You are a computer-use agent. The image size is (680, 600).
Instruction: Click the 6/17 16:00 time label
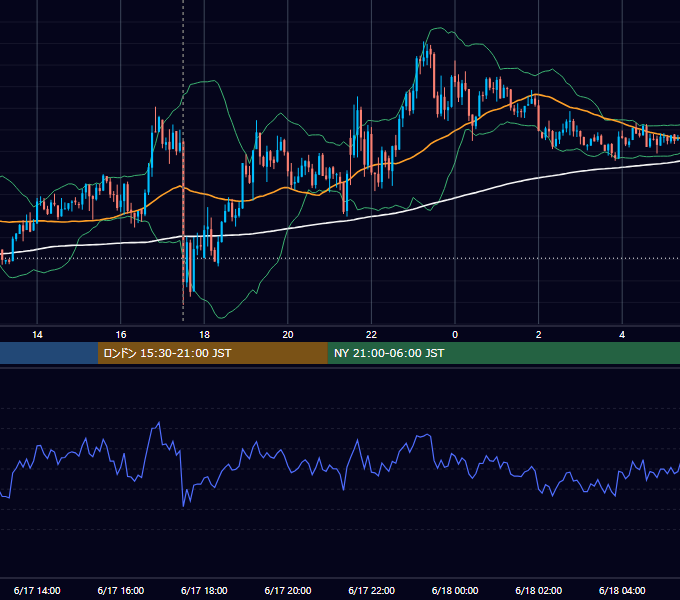121,590
